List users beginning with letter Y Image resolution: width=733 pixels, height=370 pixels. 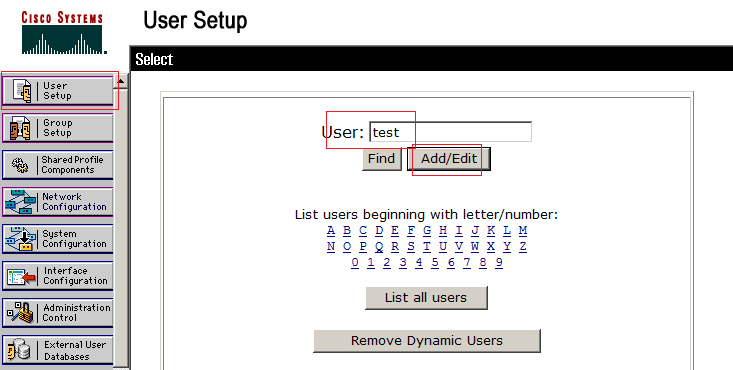507,247
